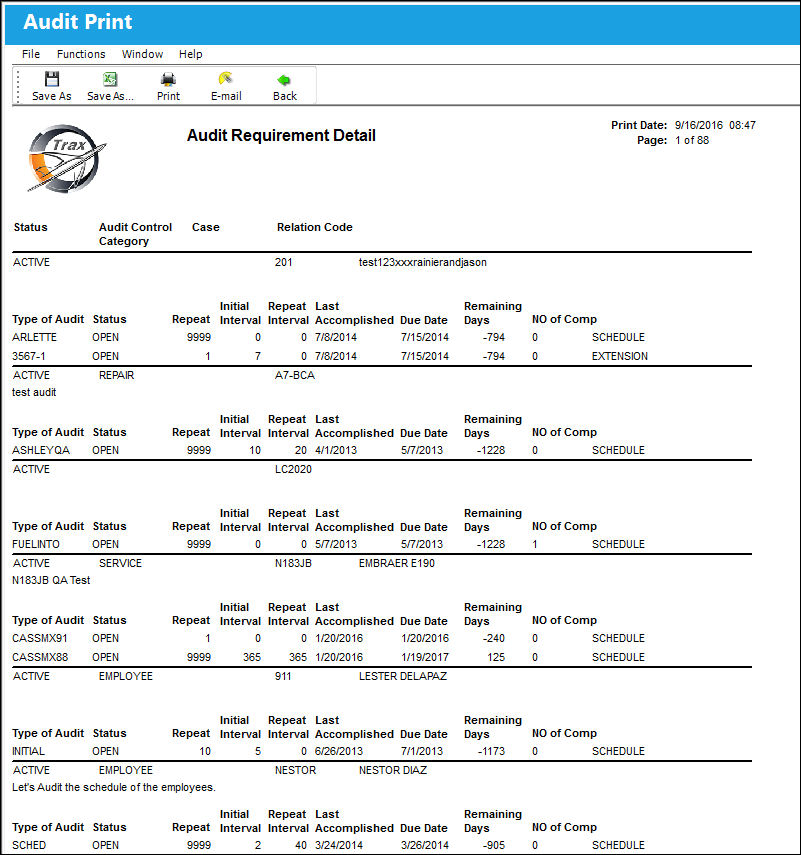801x855 pixels.
Task: Click due date 3/26/2014
Action: 425,845
